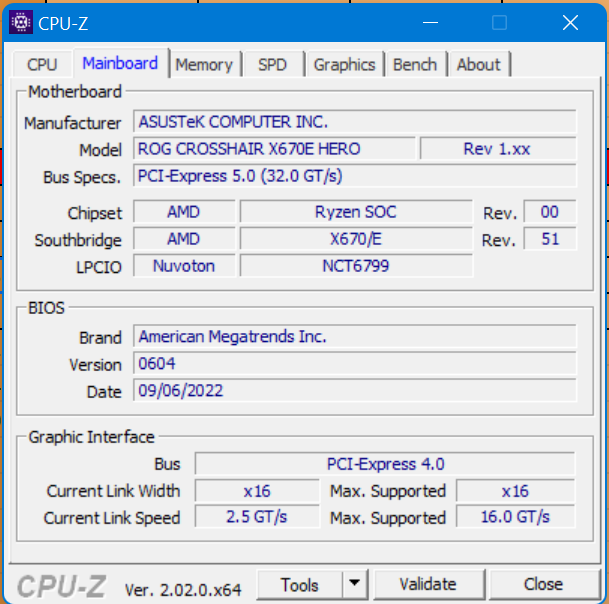Minimize the CPU-Z window

tap(430, 23)
